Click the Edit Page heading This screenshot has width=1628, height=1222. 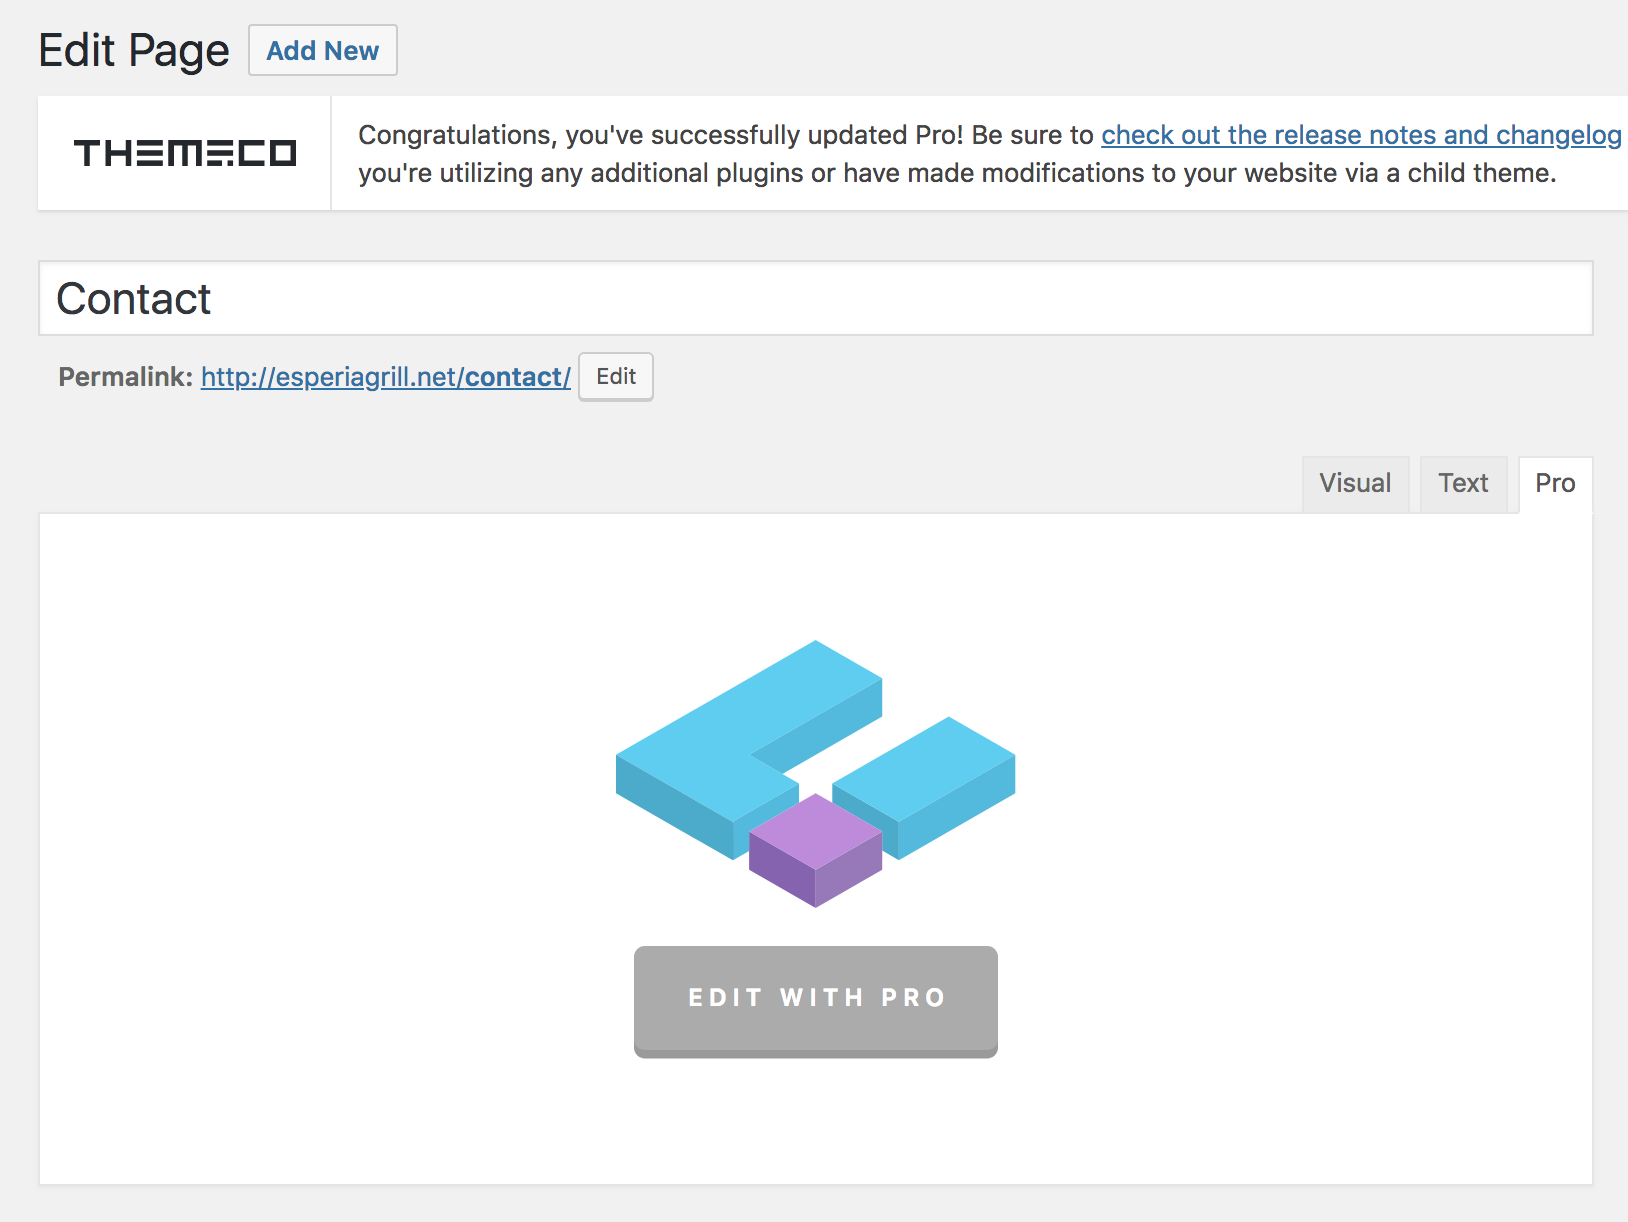[x=134, y=50]
